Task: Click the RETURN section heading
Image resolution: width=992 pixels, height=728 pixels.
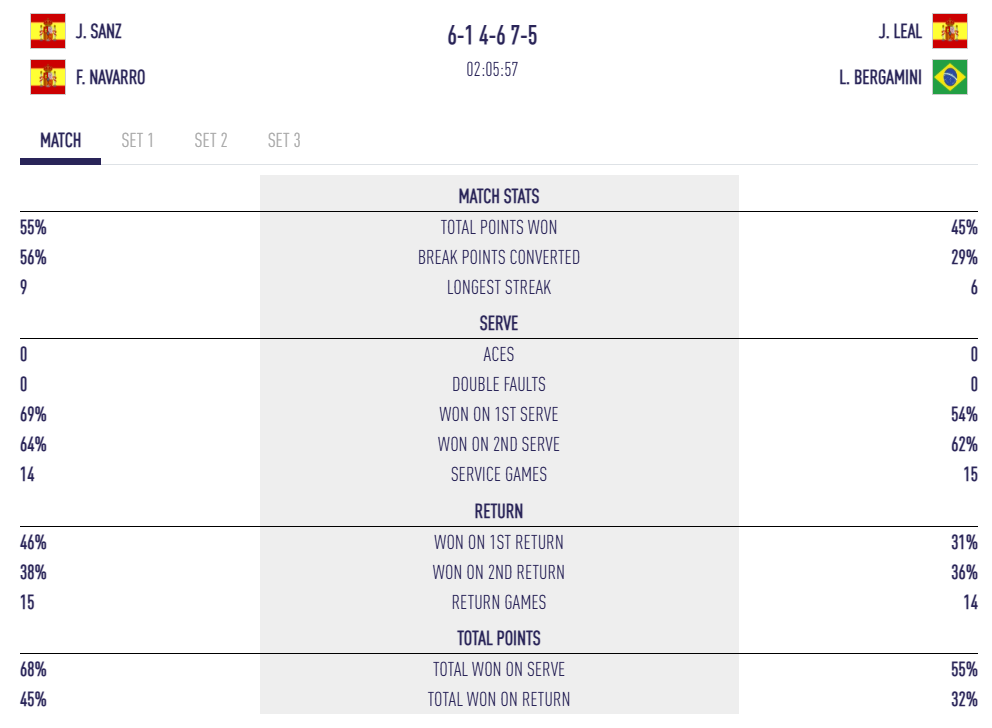Action: tap(498, 512)
